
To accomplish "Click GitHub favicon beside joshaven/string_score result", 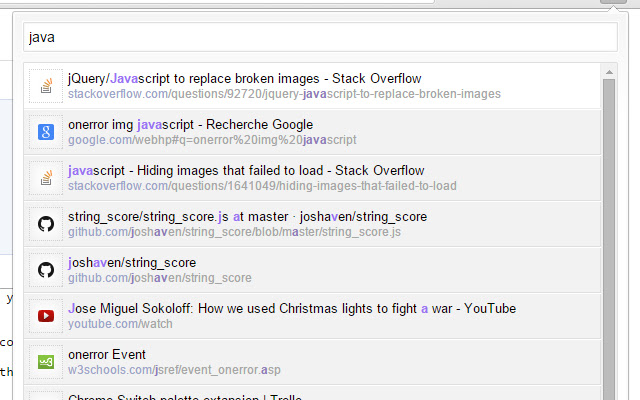I will click(x=46, y=270).
